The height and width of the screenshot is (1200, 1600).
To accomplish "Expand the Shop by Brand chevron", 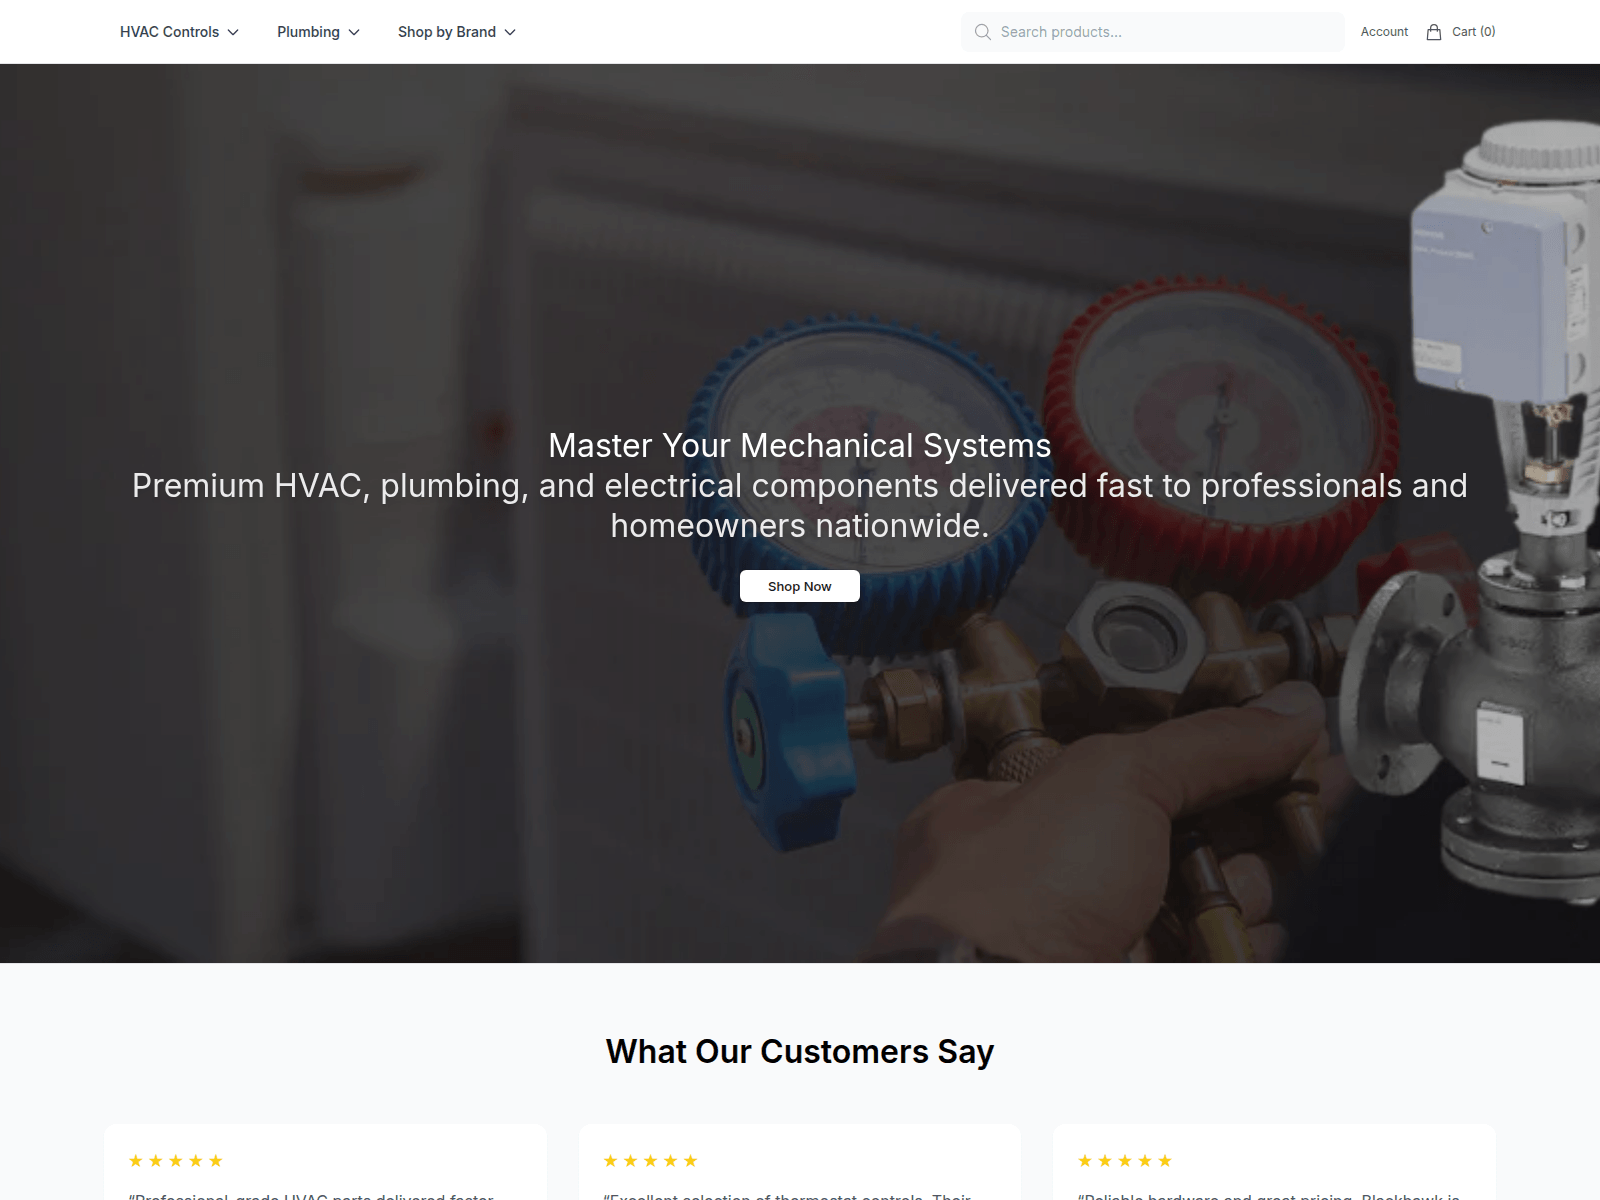I will 510,32.
